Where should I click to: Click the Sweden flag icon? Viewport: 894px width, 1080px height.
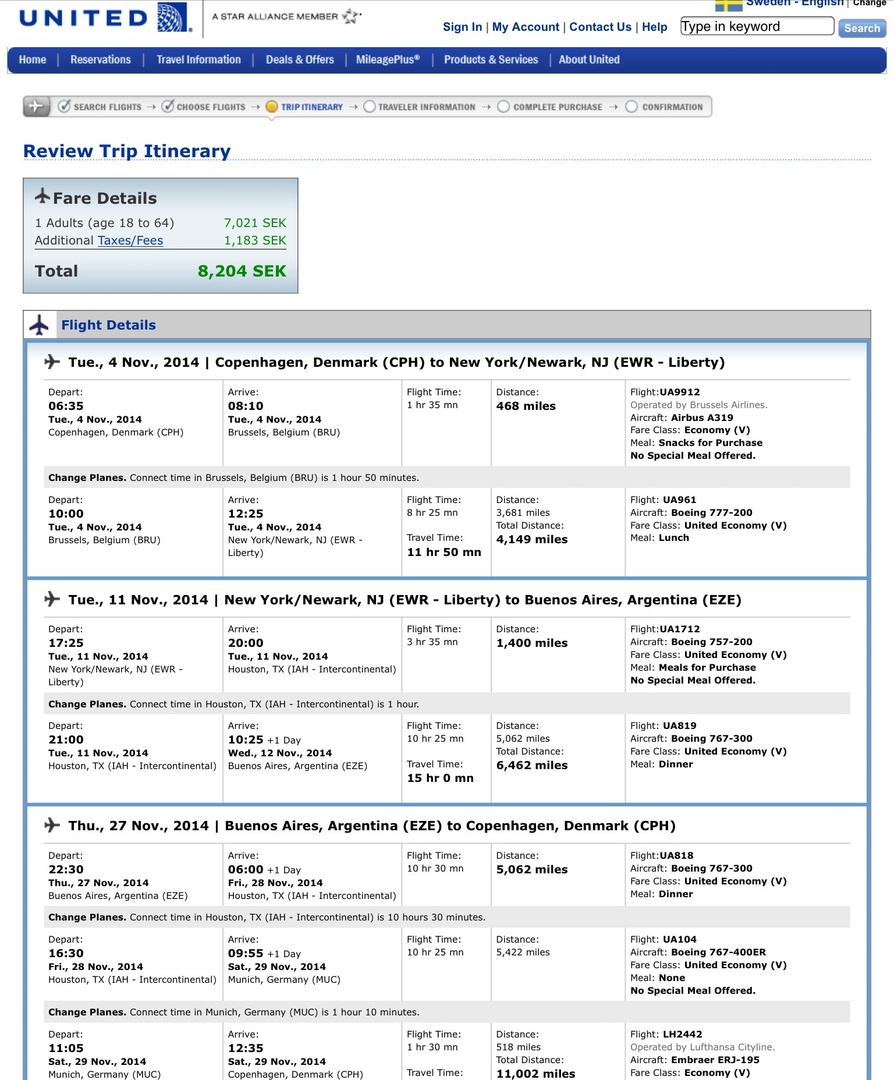(728, 5)
